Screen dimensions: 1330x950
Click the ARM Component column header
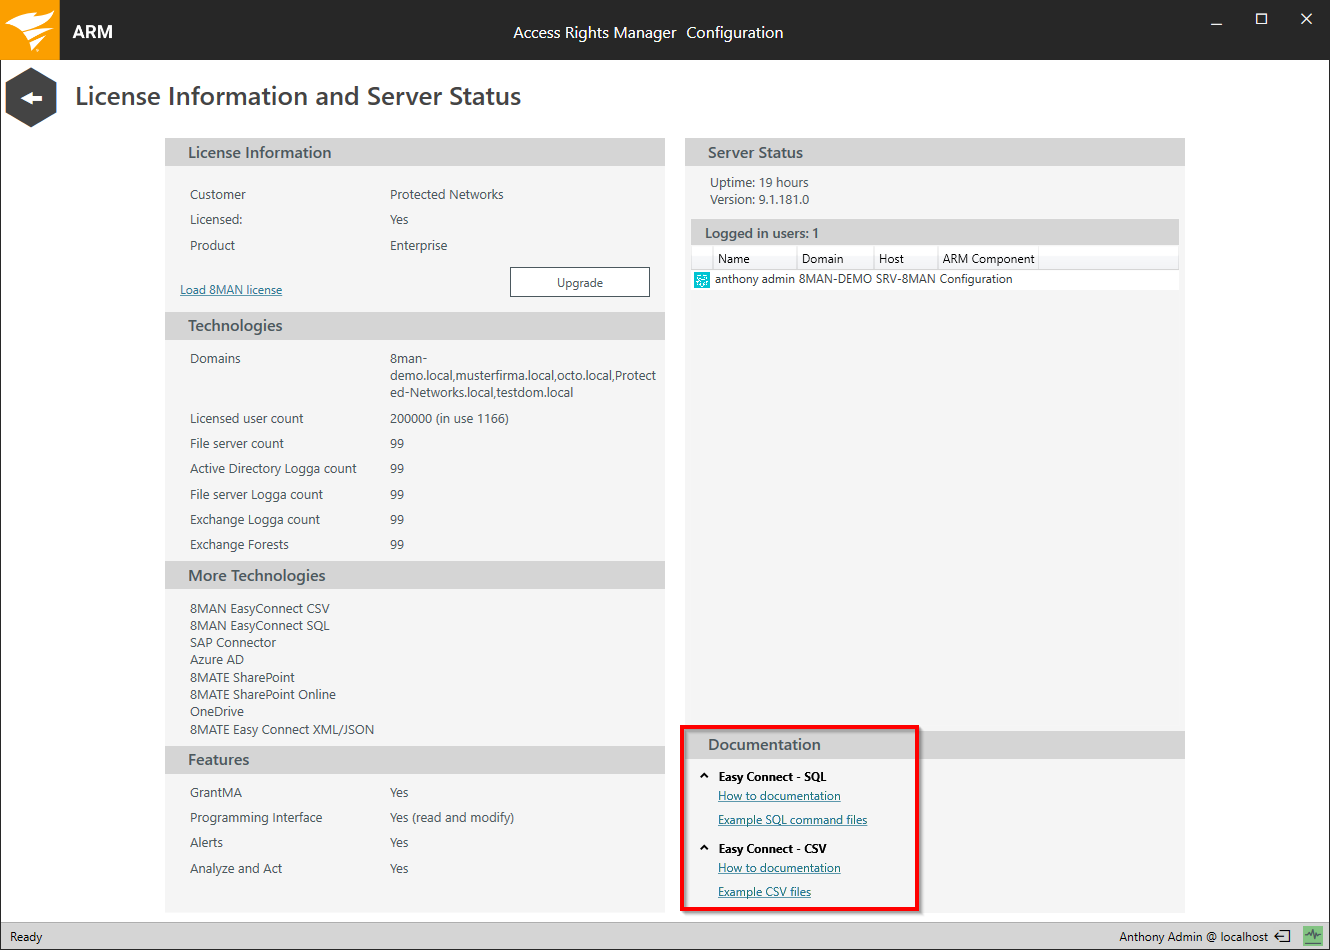(988, 259)
